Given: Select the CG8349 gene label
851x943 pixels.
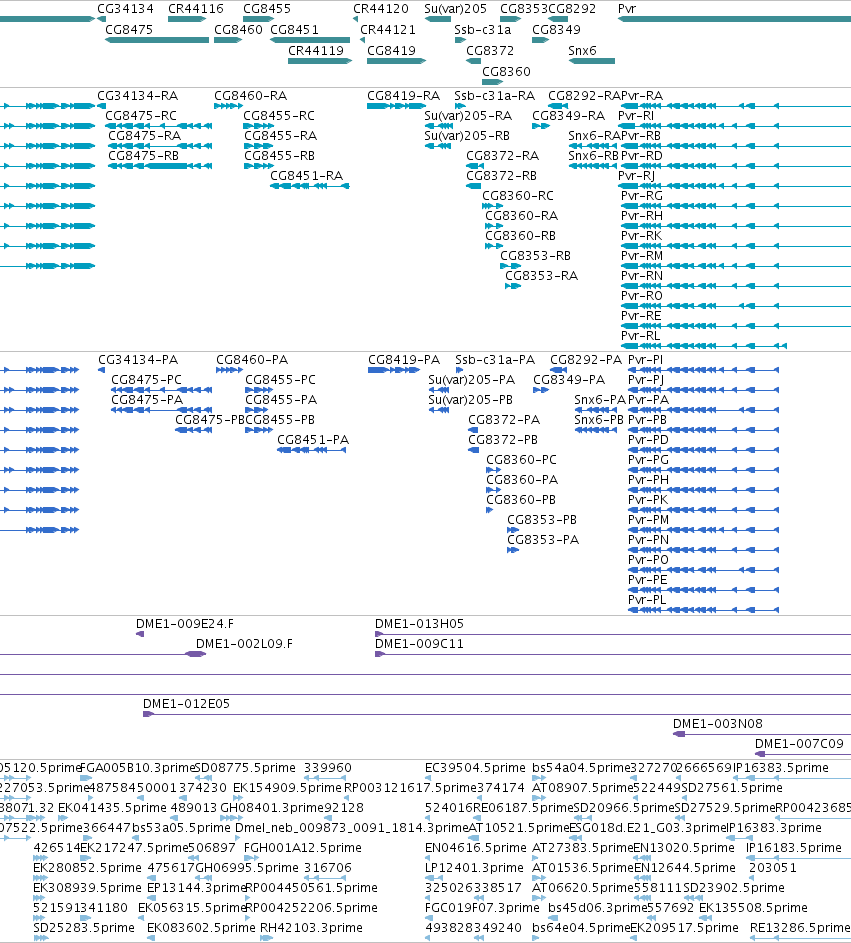Looking at the screenshot, I should [x=556, y=29].
